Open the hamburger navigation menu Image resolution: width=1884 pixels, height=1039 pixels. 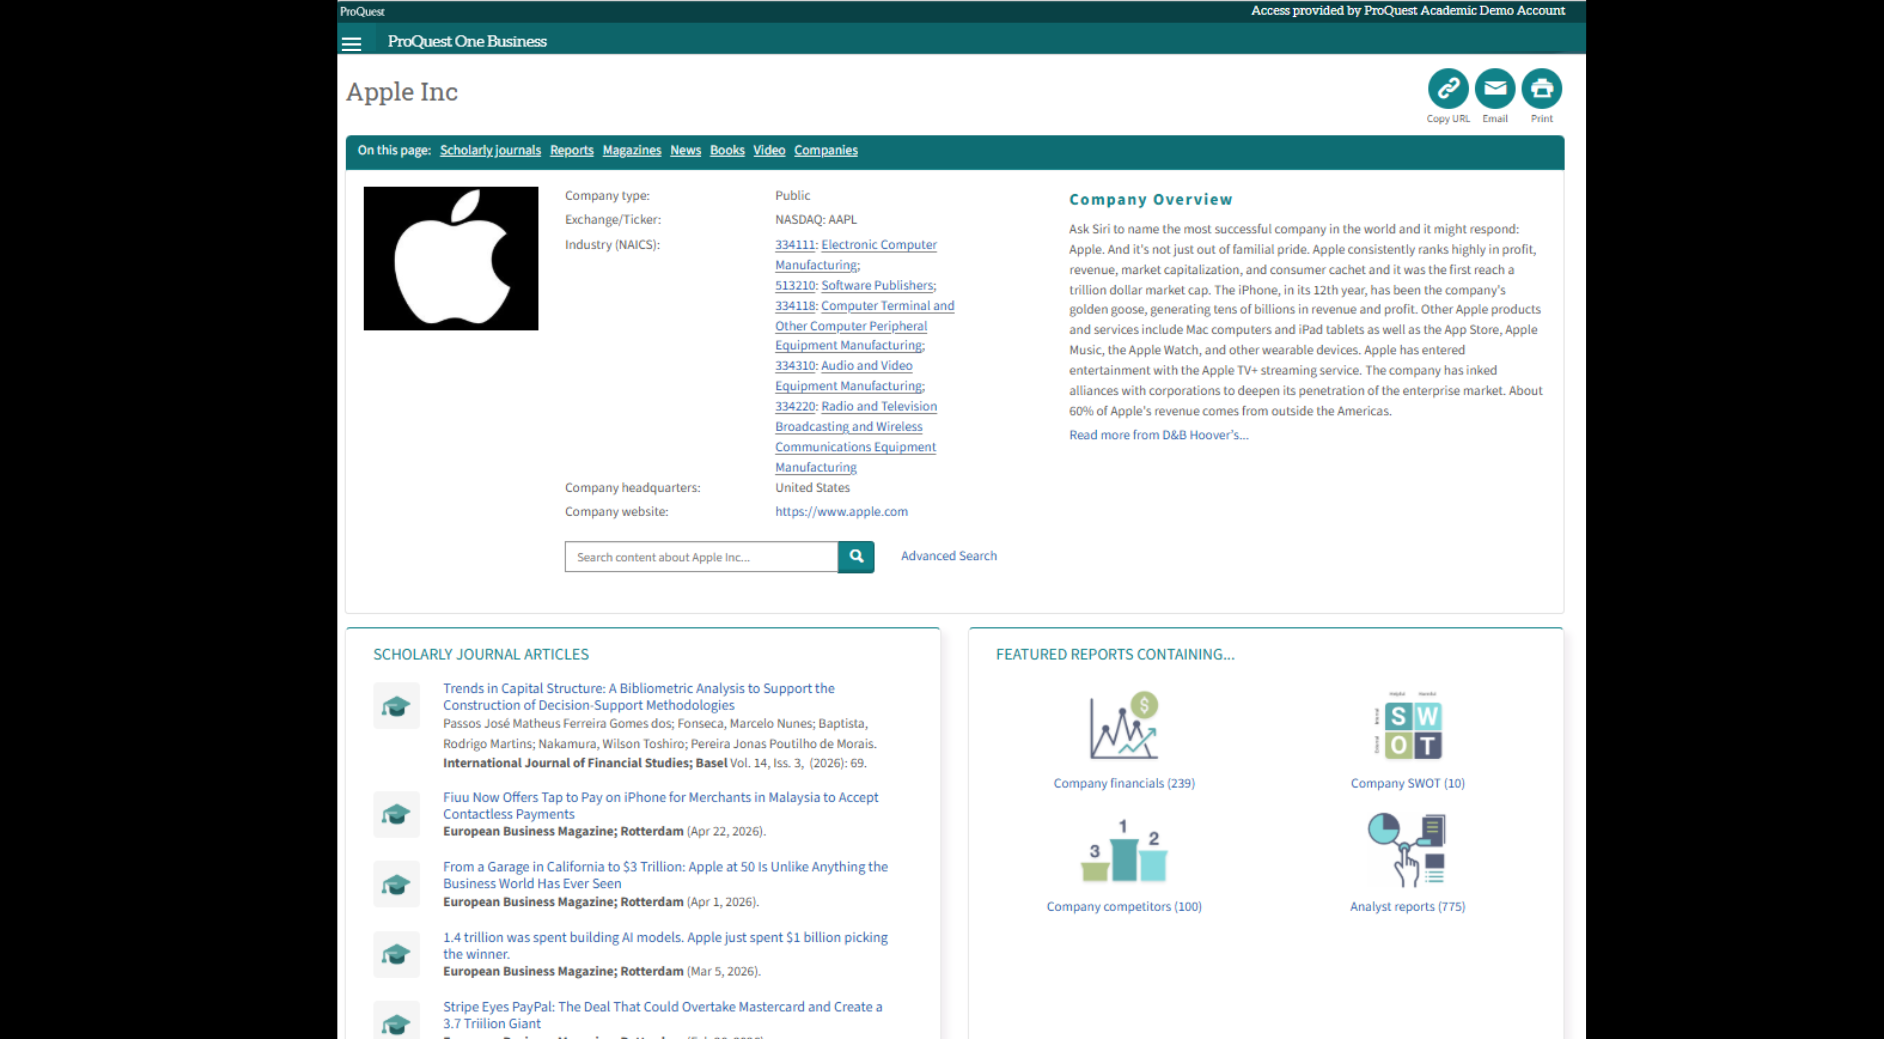tap(351, 44)
